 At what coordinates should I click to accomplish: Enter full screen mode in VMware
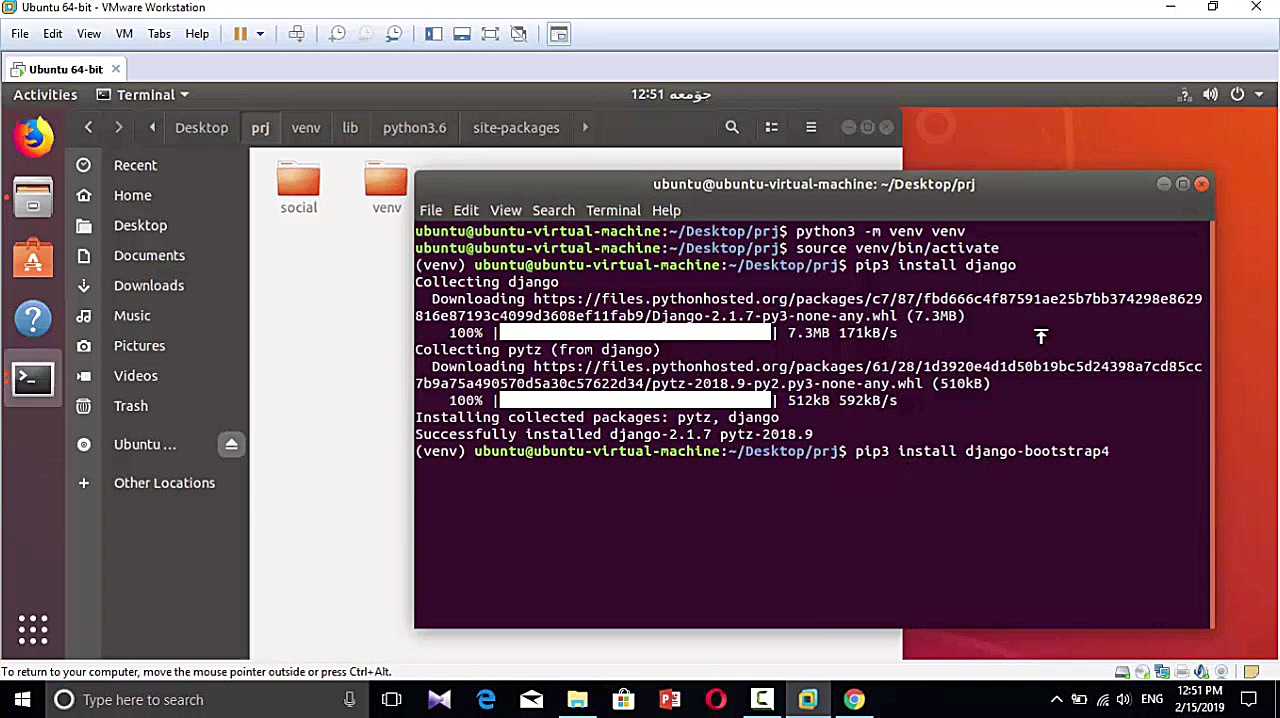tap(491, 33)
